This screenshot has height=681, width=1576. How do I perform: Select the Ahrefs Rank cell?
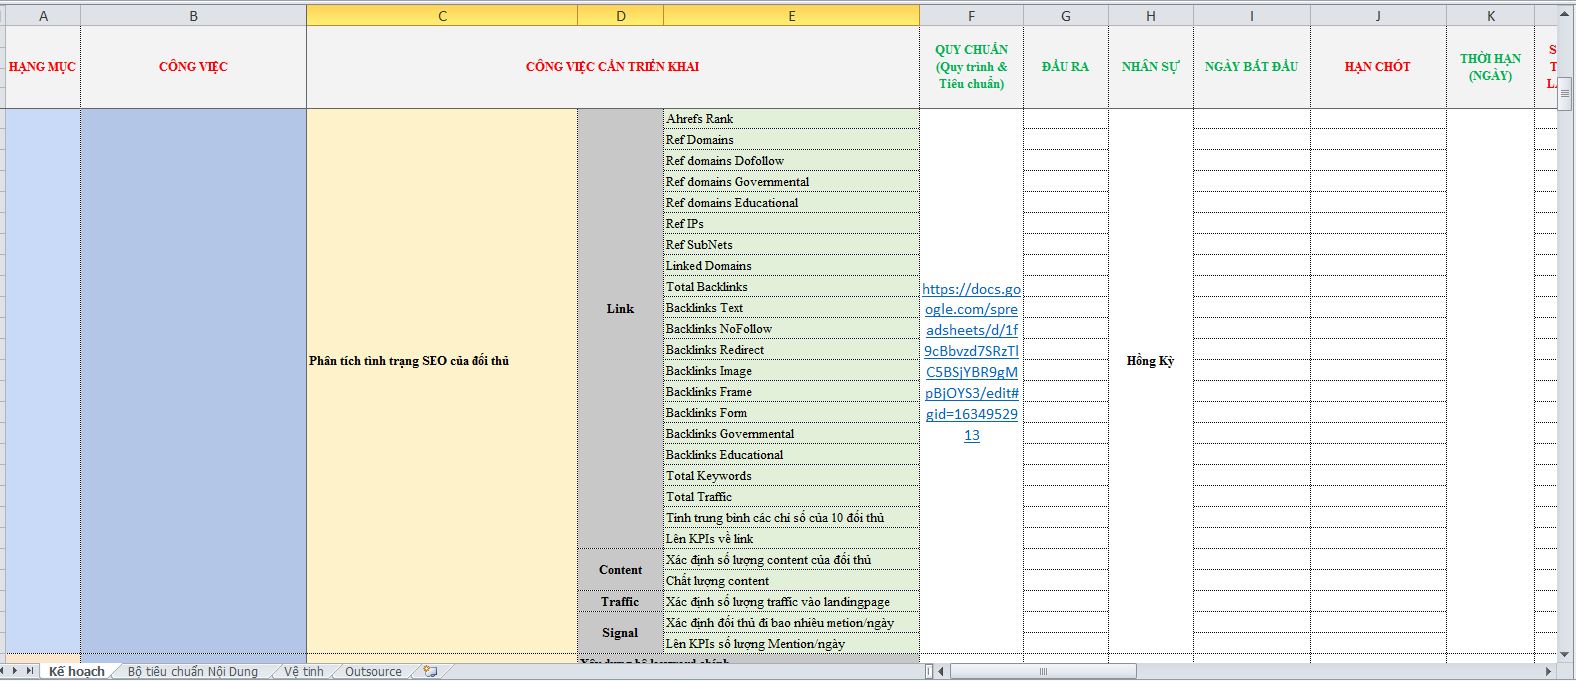(x=790, y=119)
